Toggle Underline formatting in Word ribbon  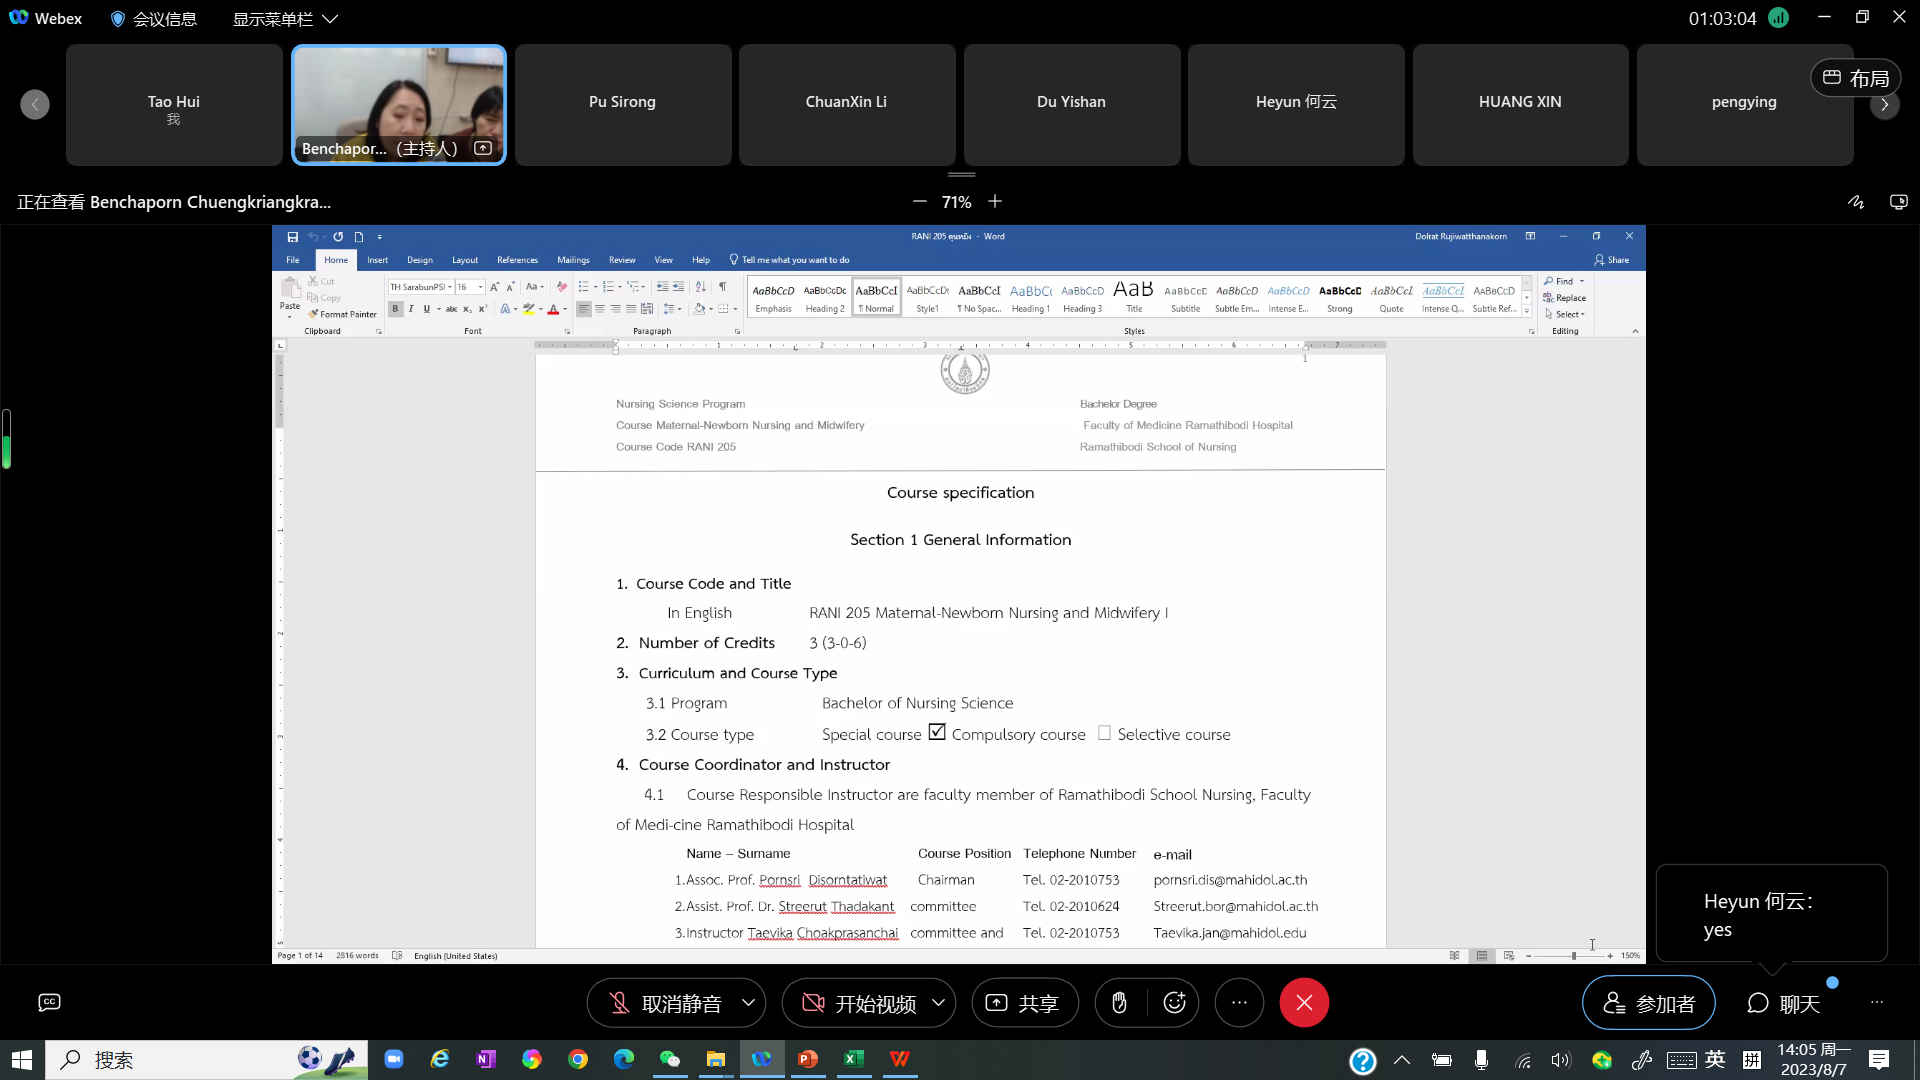point(426,309)
